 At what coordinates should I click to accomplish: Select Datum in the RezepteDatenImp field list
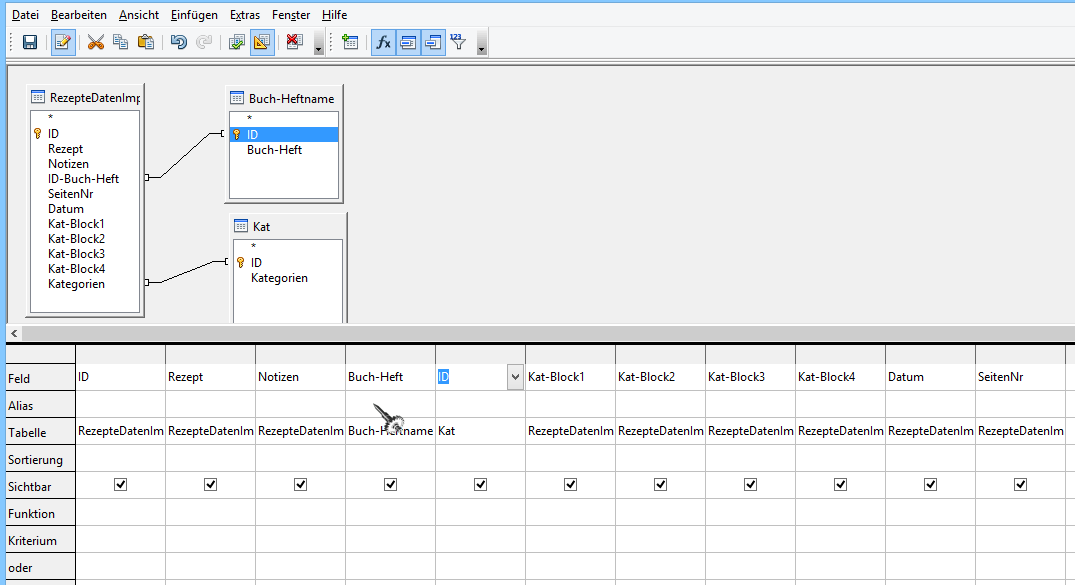pyautogui.click(x=66, y=209)
